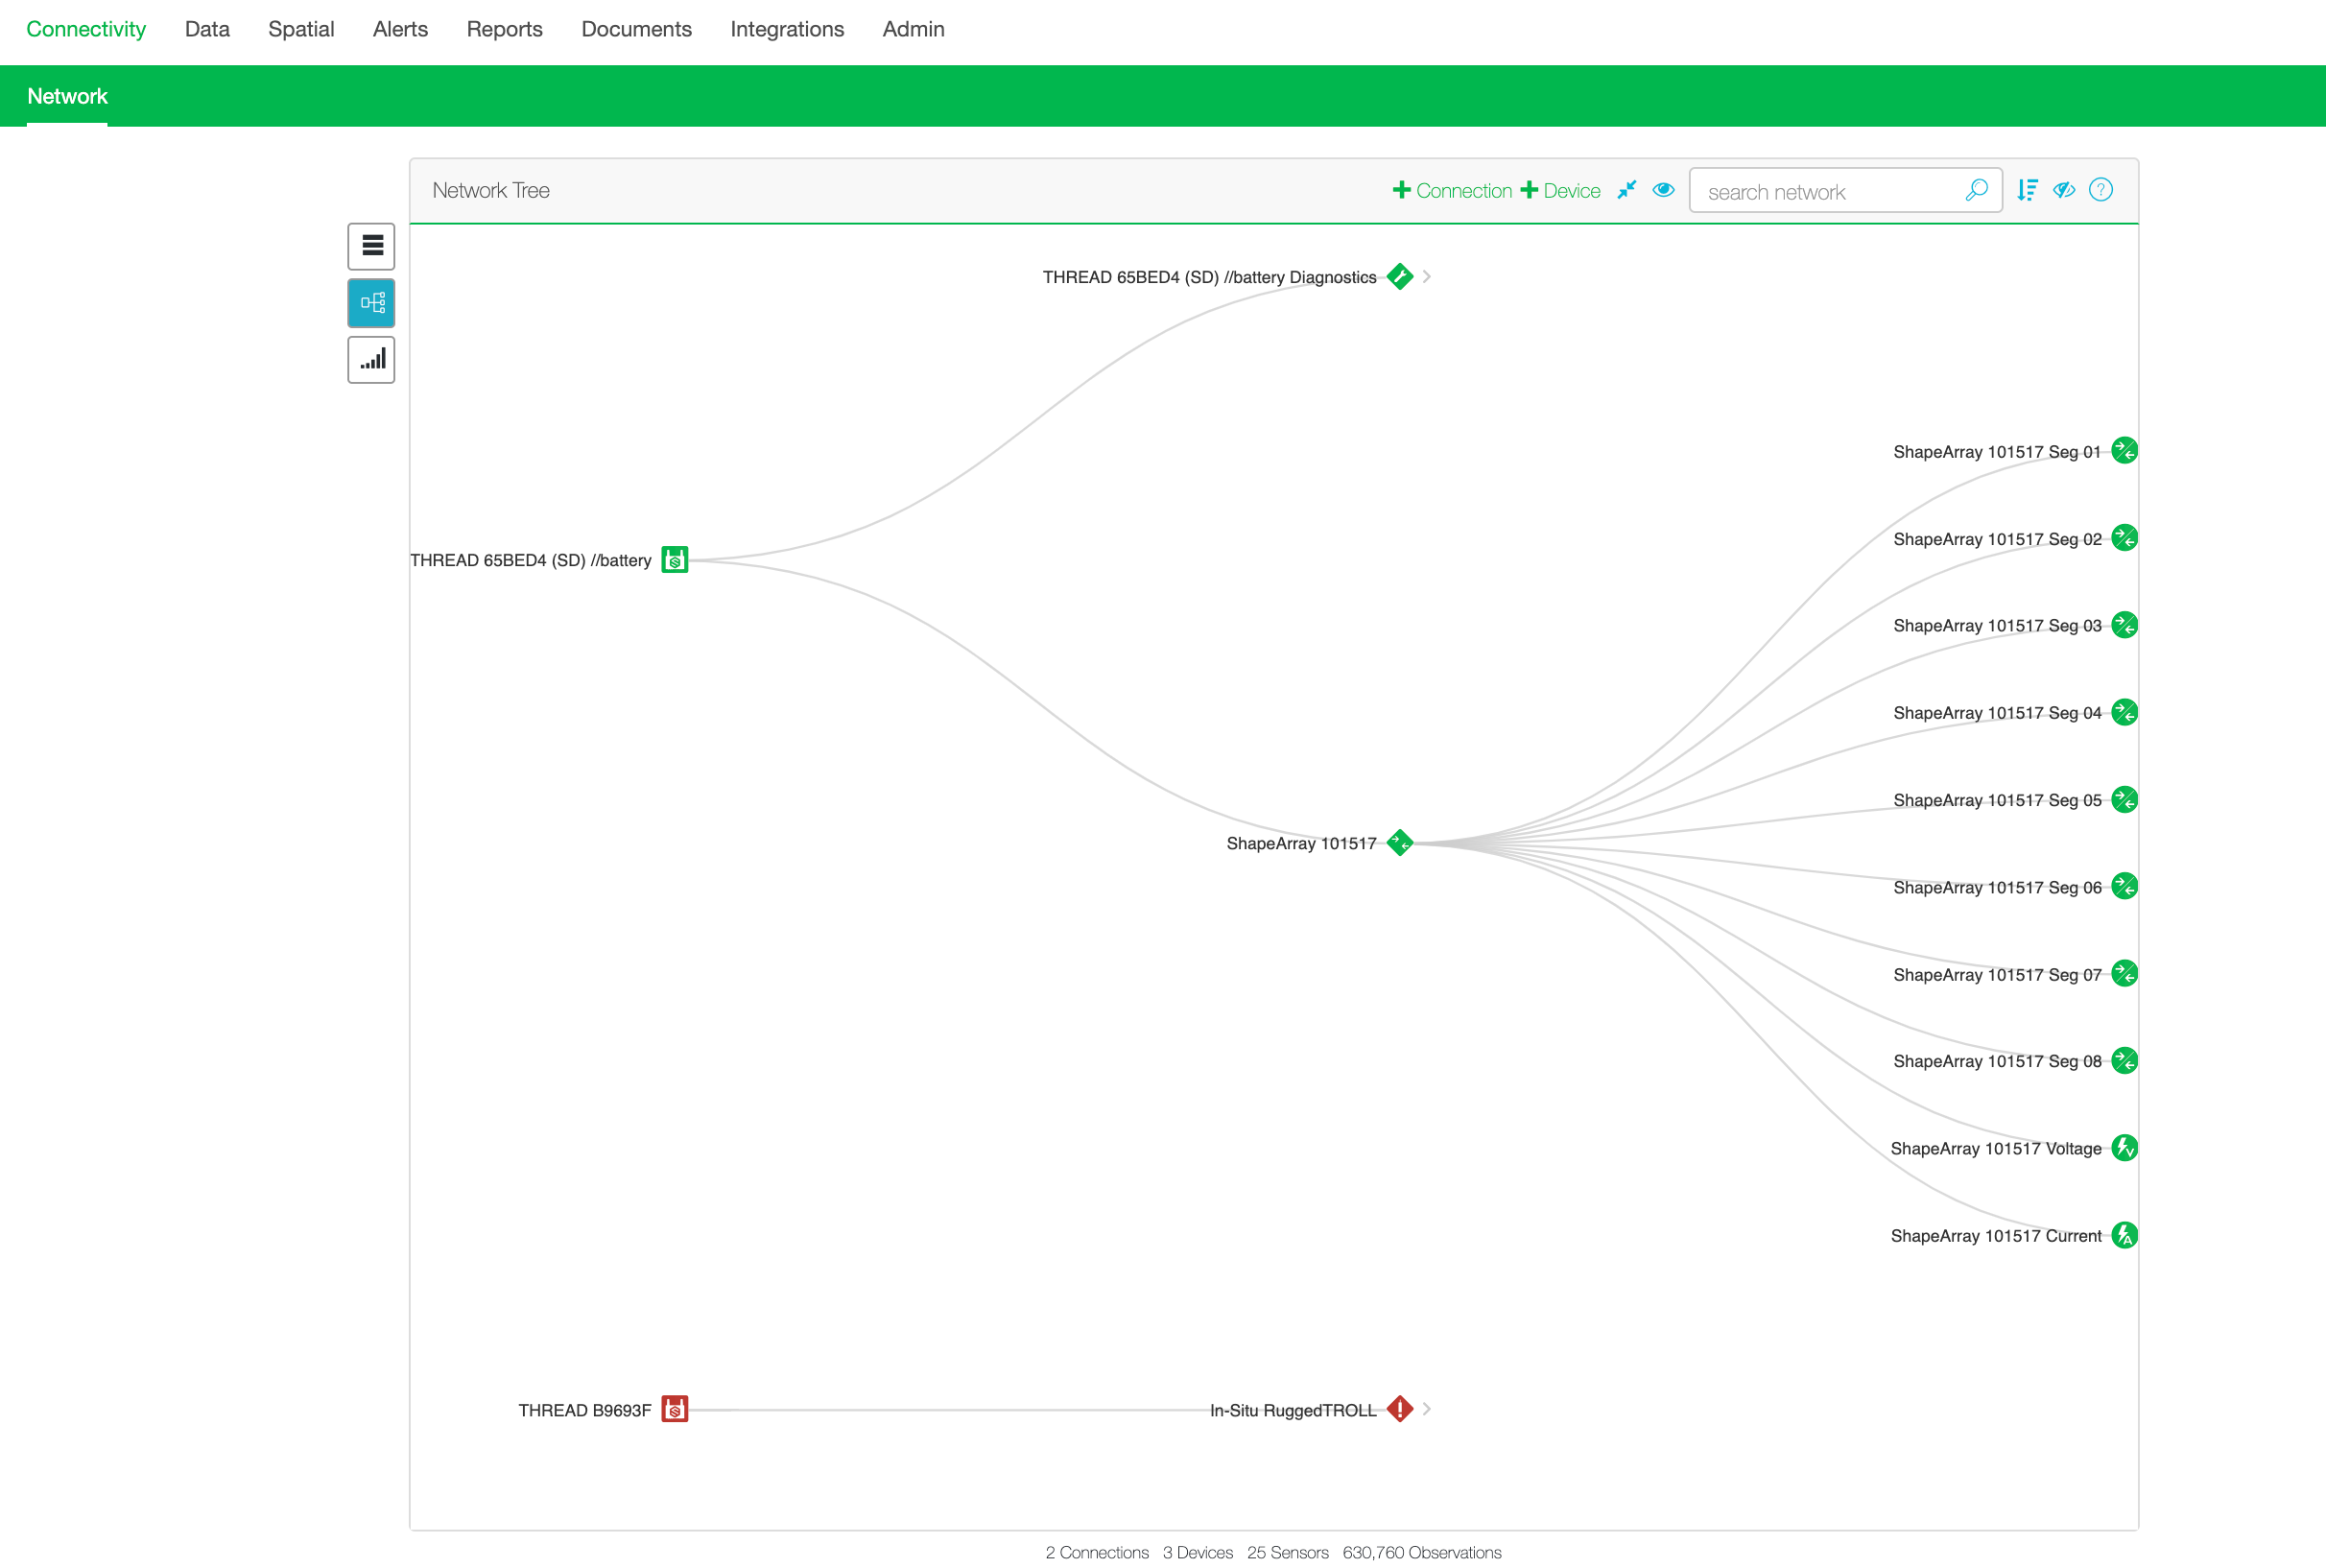Select ShapeArray 101517 Seg 01 label

[1997, 452]
